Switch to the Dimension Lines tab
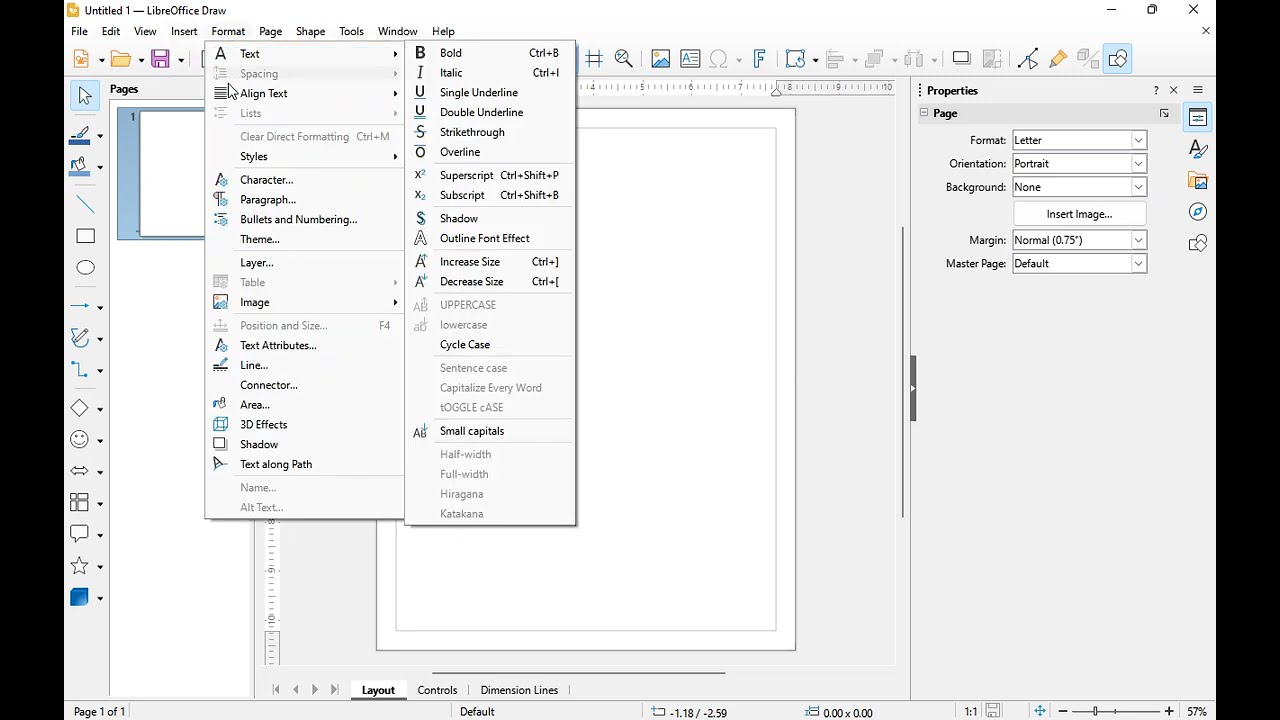Screen dimensions: 1280x720 (x=519, y=690)
